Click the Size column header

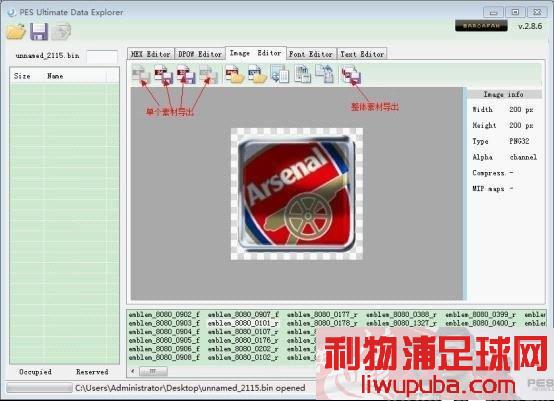pos(22,76)
